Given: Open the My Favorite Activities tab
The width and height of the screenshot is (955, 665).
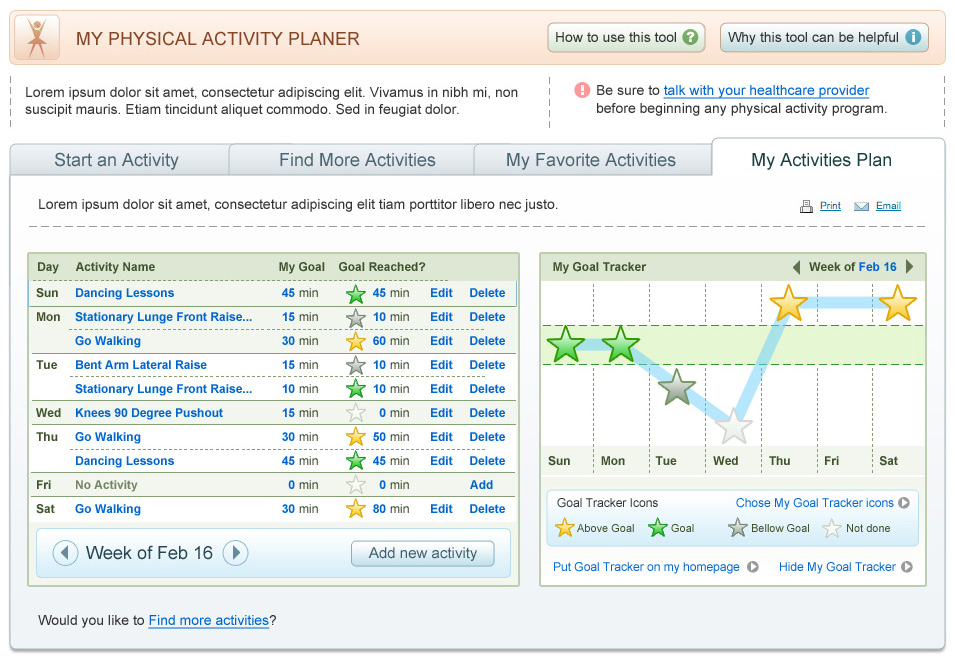Looking at the screenshot, I should tap(590, 160).
